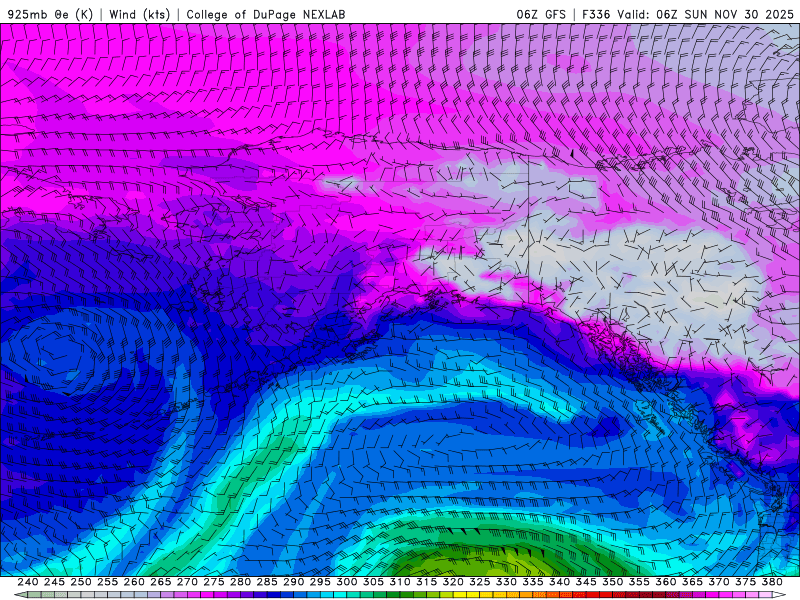Click the 355 color scale label
Viewport: 800px width, 600px height.
639,582
